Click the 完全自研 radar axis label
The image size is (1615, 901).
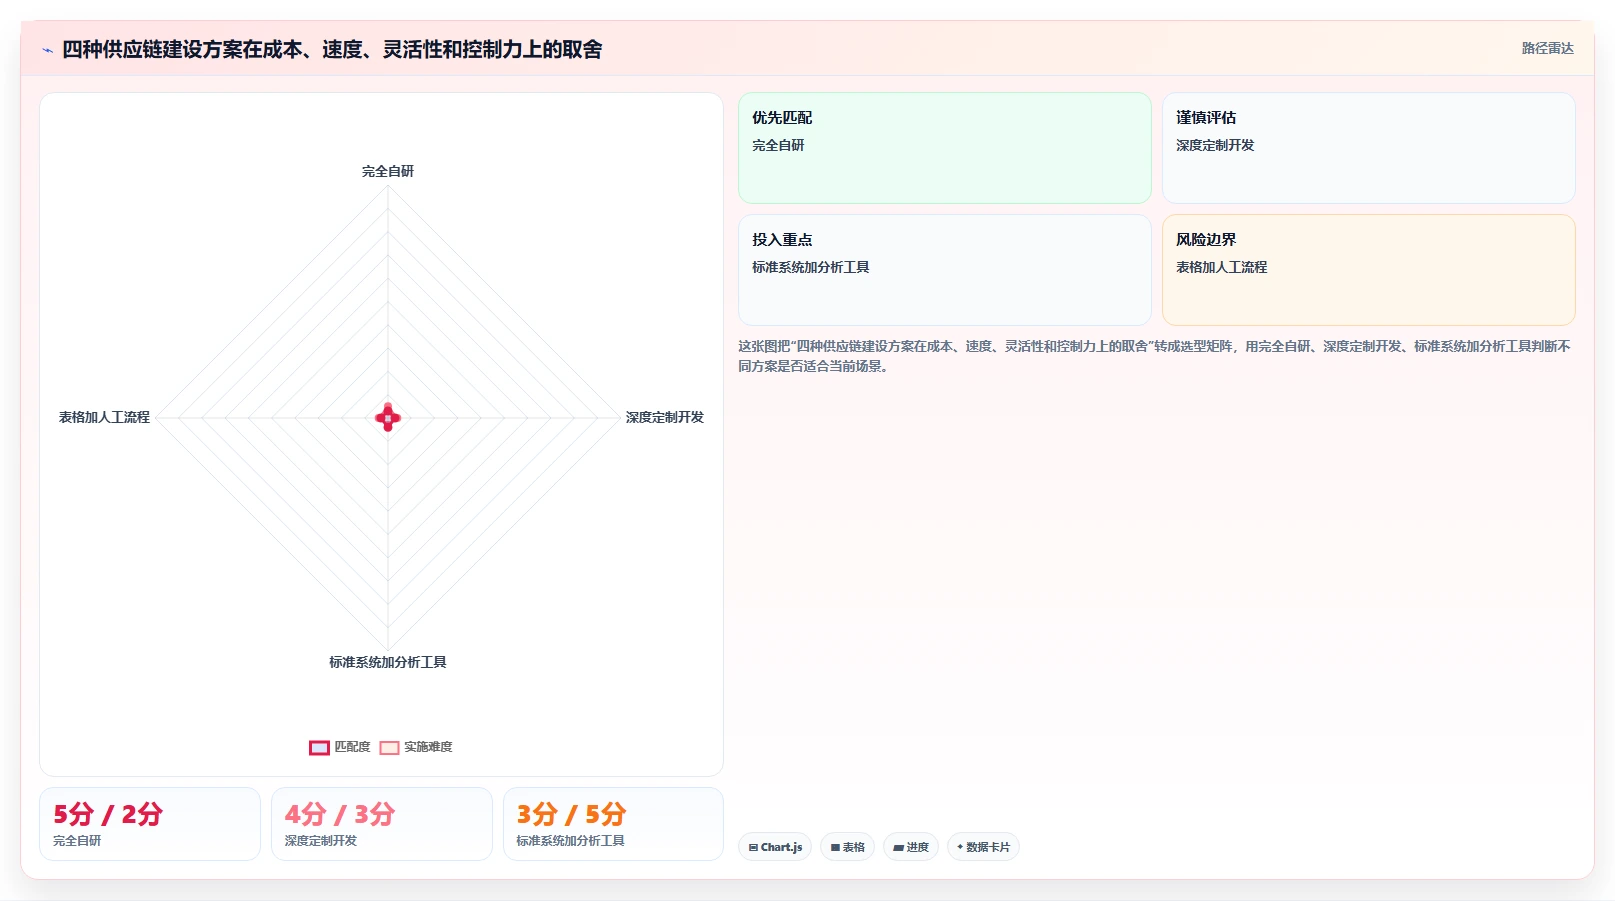pyautogui.click(x=388, y=171)
